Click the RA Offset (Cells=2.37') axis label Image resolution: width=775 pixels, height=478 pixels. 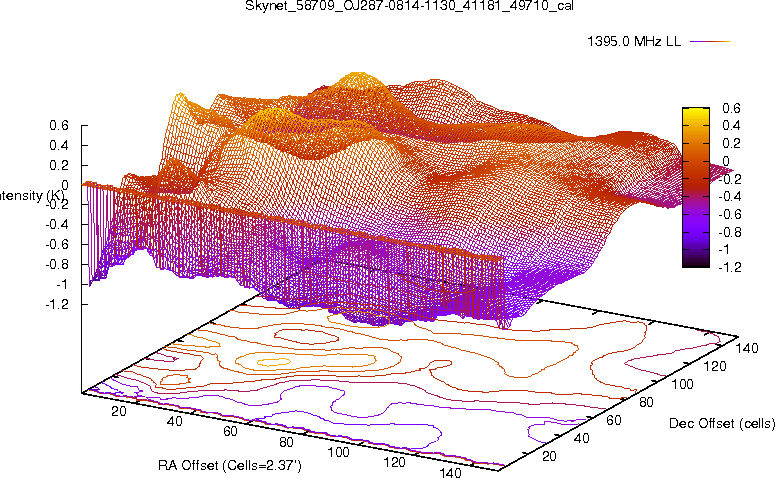230,465
